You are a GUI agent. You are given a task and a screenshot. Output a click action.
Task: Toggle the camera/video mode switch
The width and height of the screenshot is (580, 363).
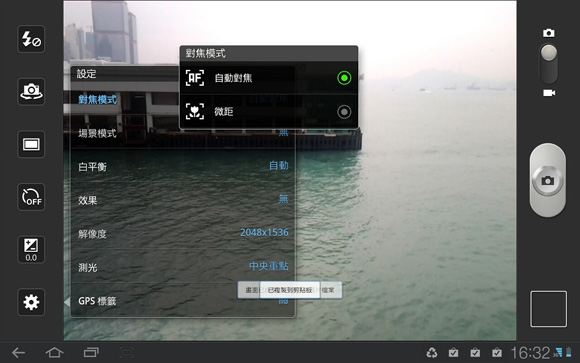[549, 64]
